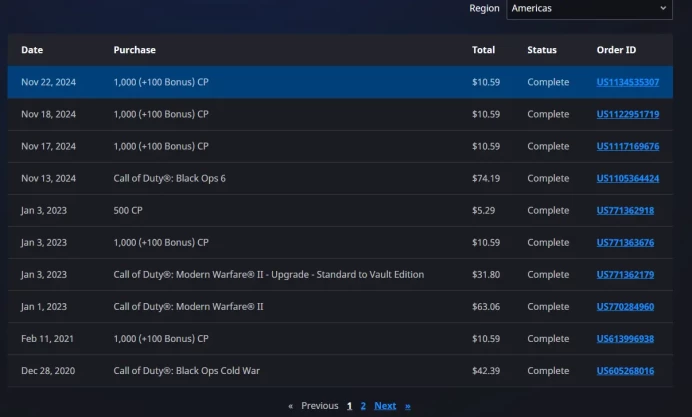The image size is (692, 417).
Task: Click Modern Warfare II Upgrade to Vault Edition
Action: [x=268, y=274]
